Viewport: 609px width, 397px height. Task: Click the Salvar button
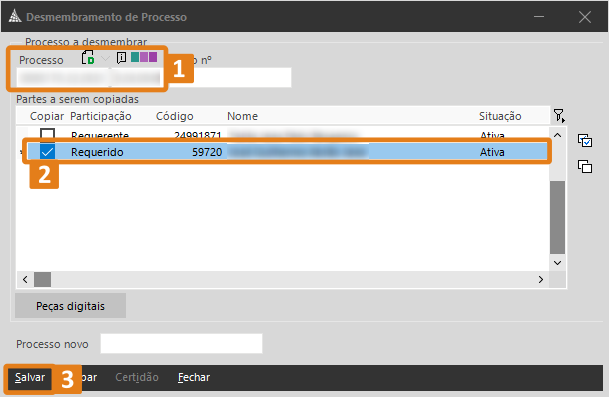30,377
